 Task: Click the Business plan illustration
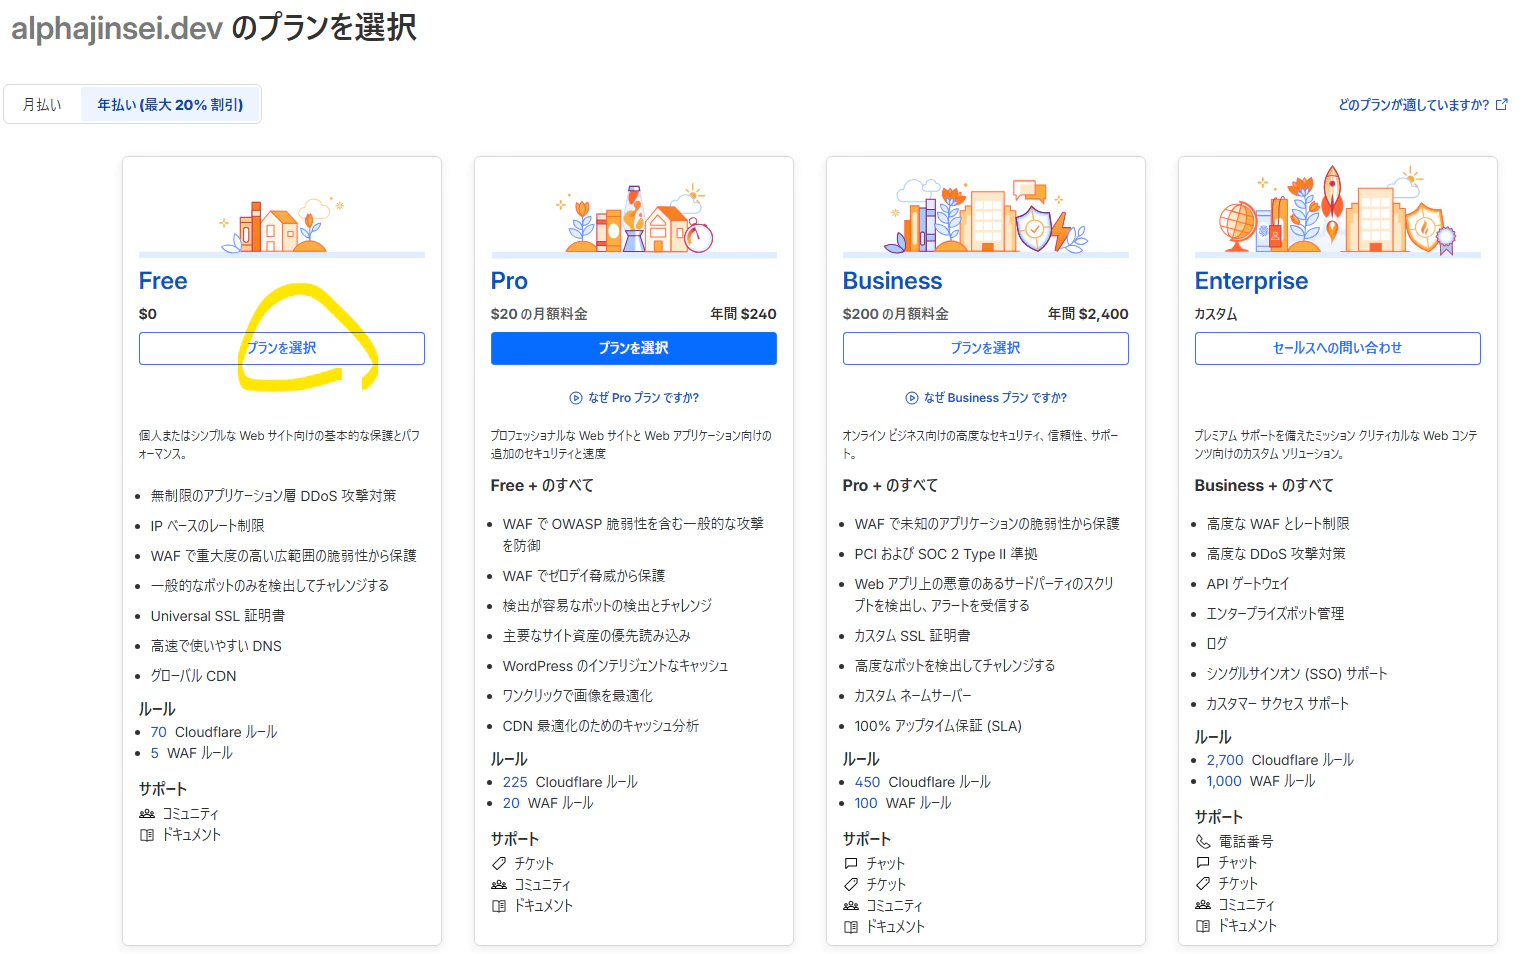986,216
